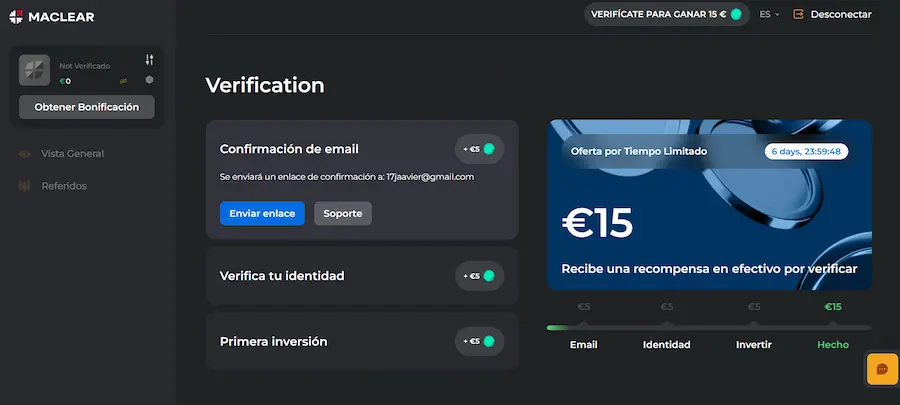This screenshot has height=405, width=900.
Task: Open the account settings sliders icon
Action: pyautogui.click(x=149, y=60)
